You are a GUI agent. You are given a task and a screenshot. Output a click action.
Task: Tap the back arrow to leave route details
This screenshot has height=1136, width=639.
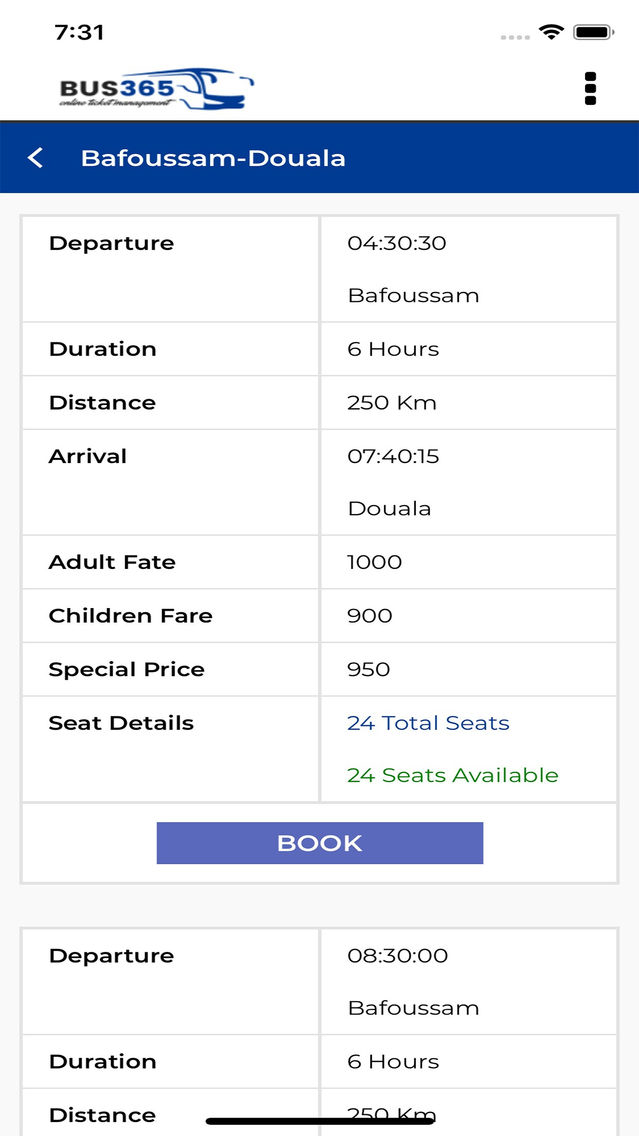point(35,158)
